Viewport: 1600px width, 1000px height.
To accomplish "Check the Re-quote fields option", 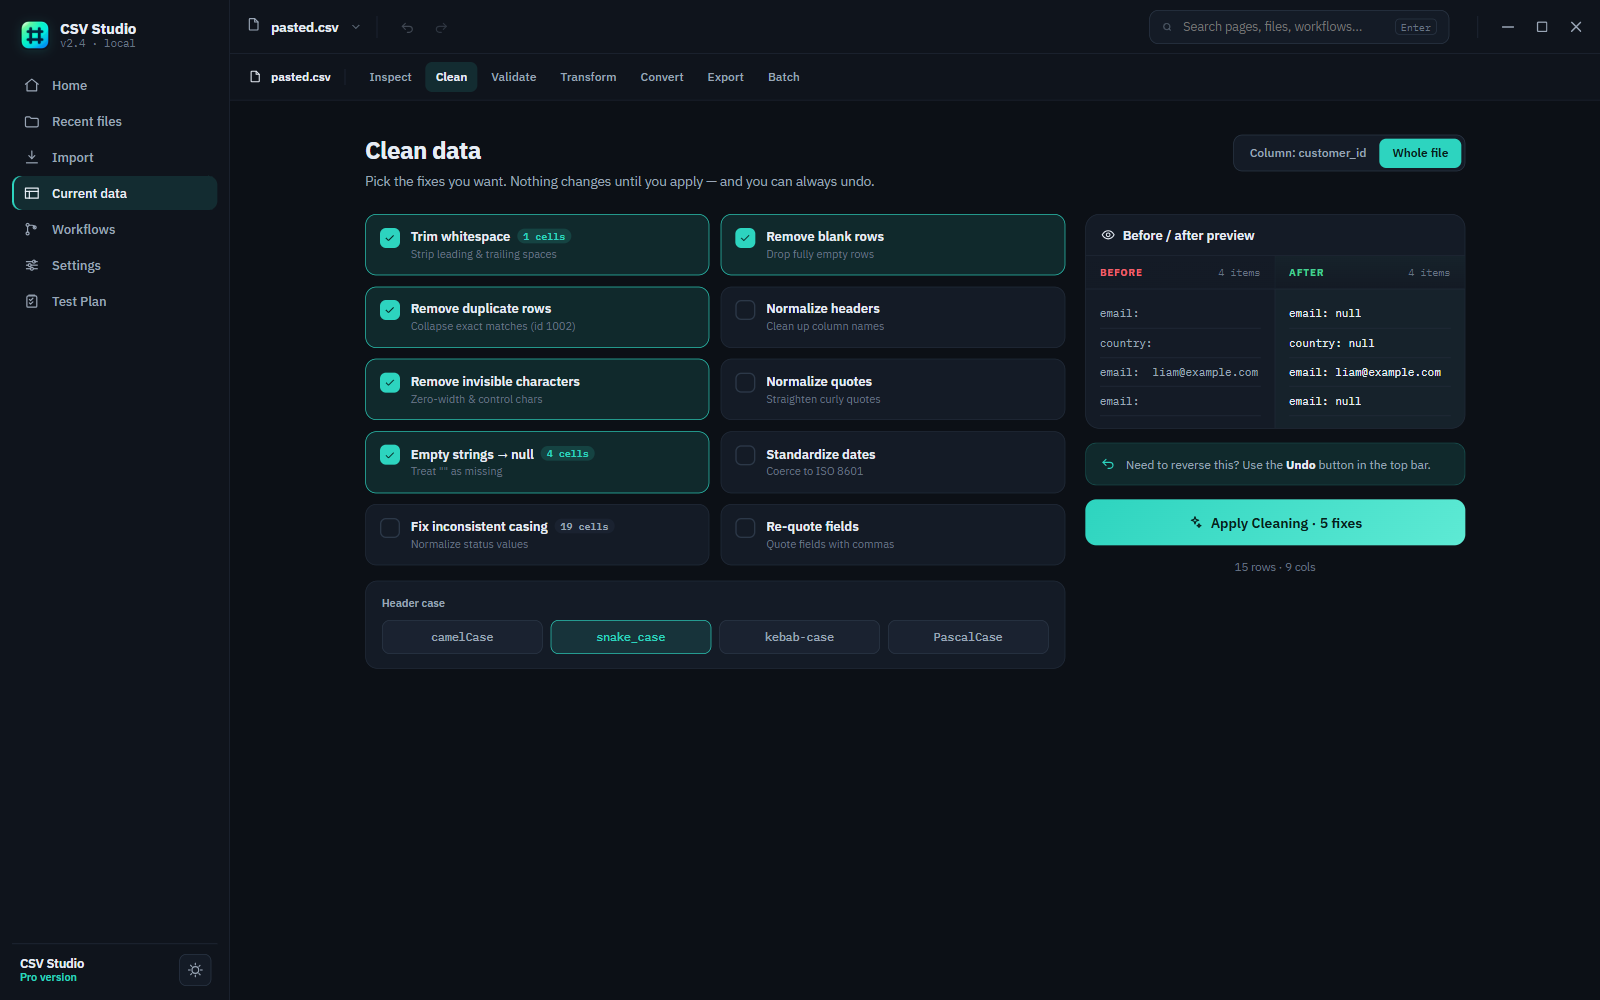I will 745,527.
